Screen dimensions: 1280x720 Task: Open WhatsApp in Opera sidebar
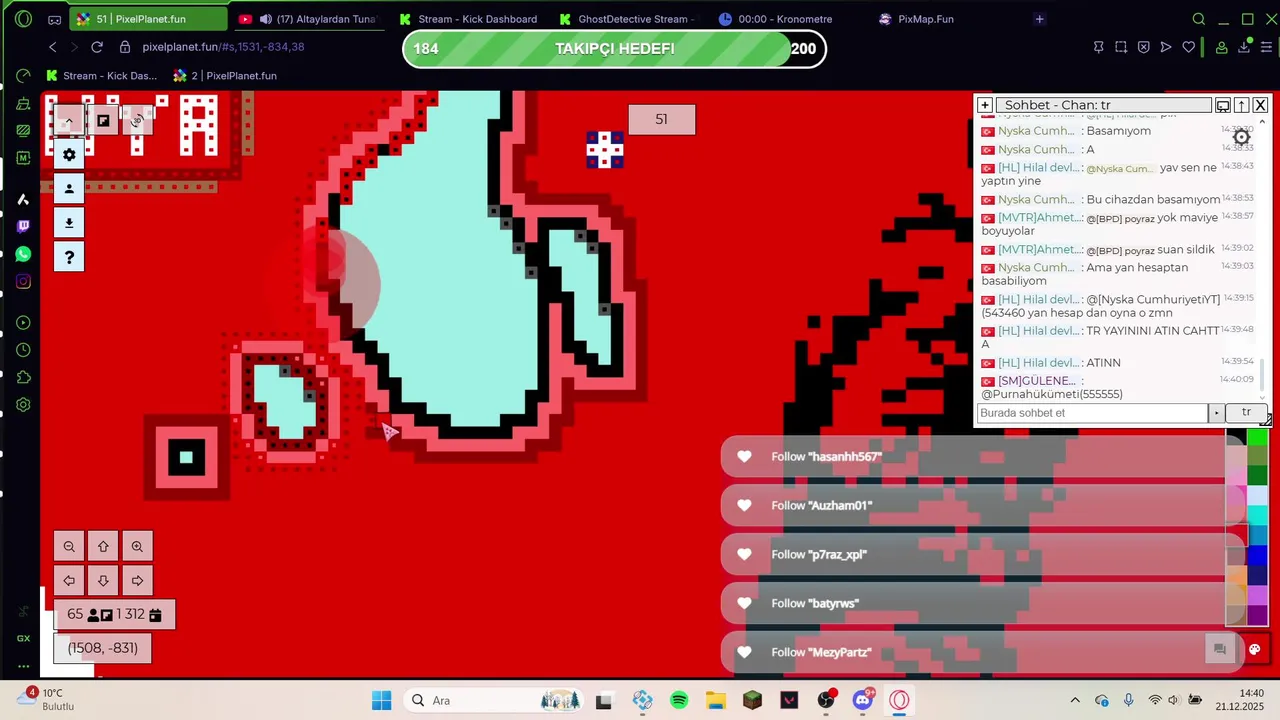pos(23,254)
